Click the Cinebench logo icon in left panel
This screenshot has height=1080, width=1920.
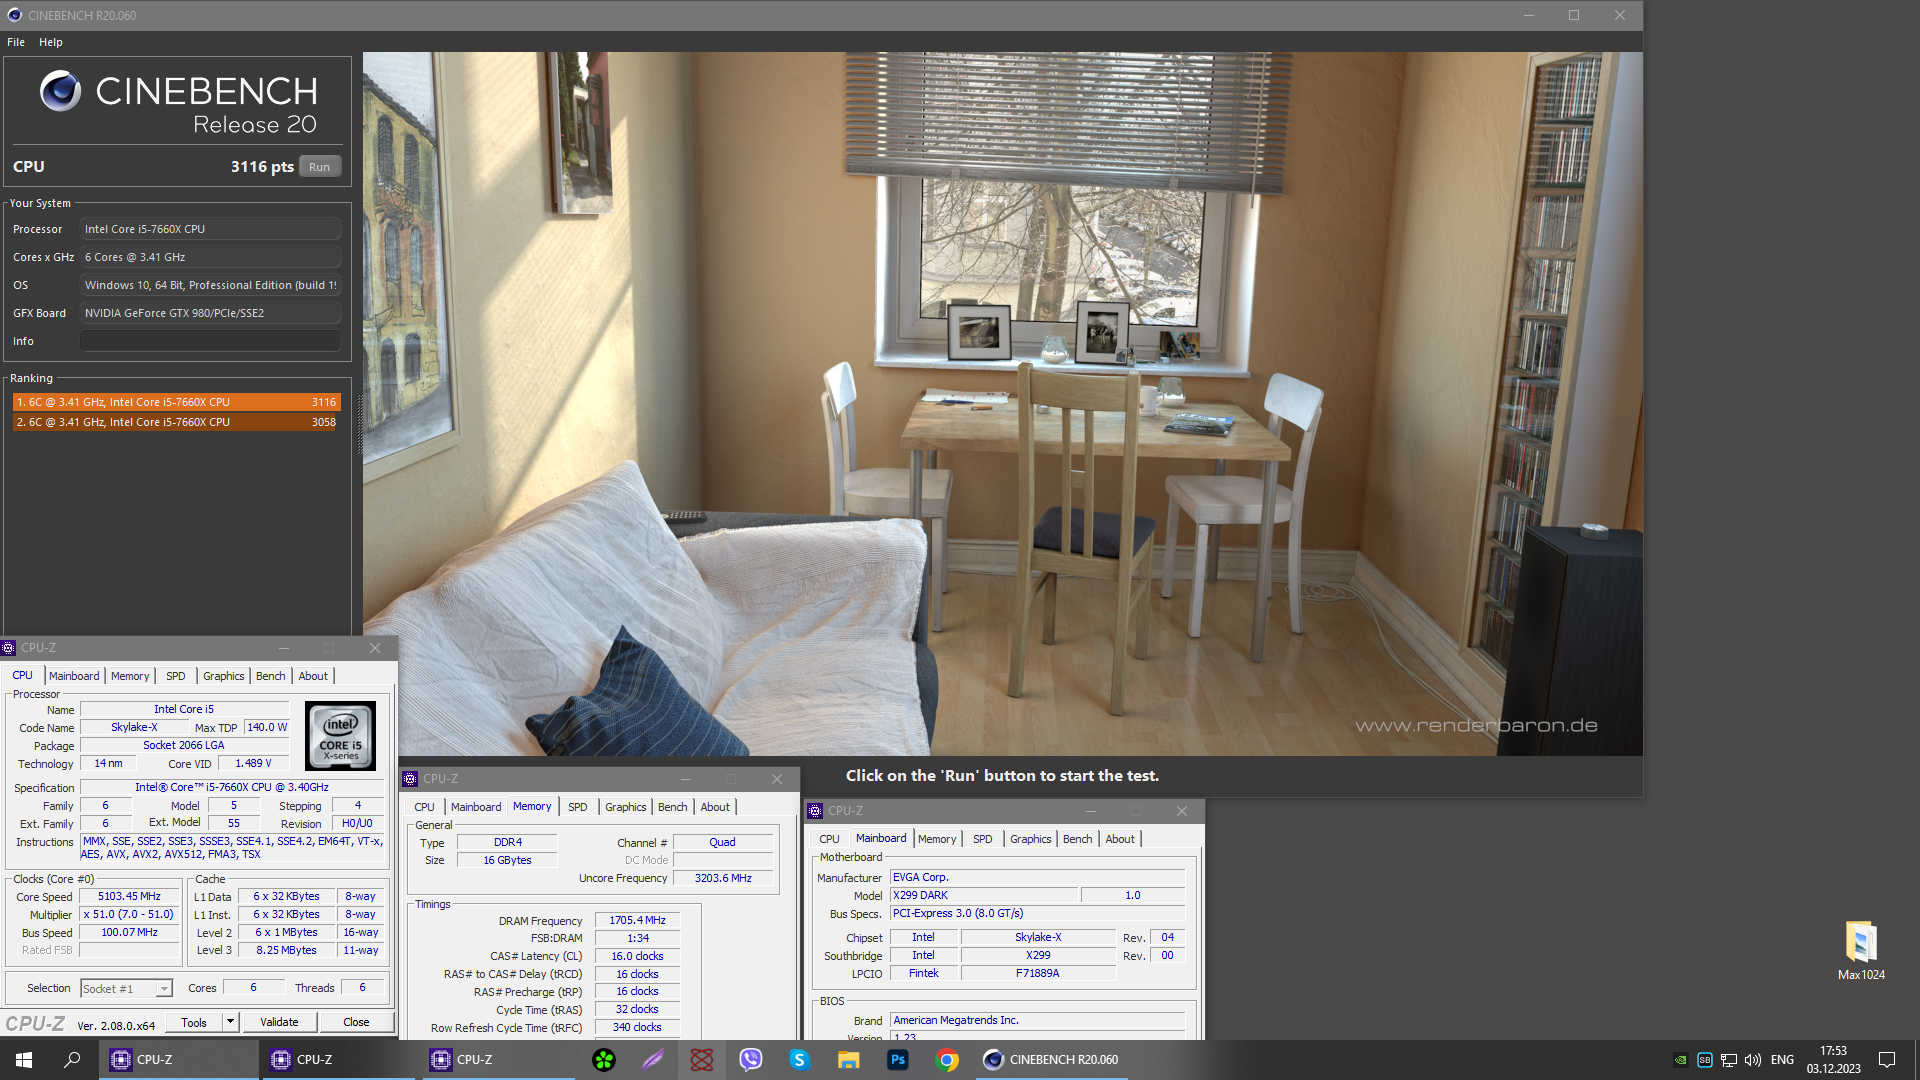60,91
